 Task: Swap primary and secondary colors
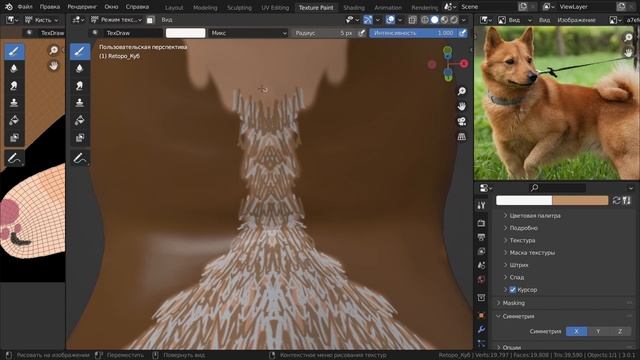616,200
